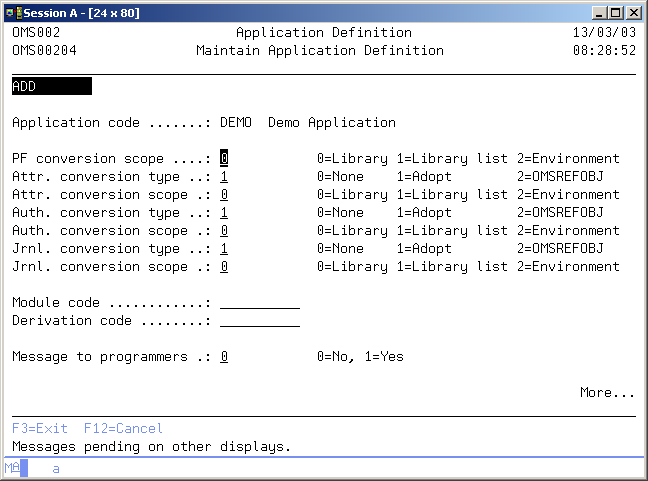Click the More... indicator

pyautogui.click(x=607, y=393)
